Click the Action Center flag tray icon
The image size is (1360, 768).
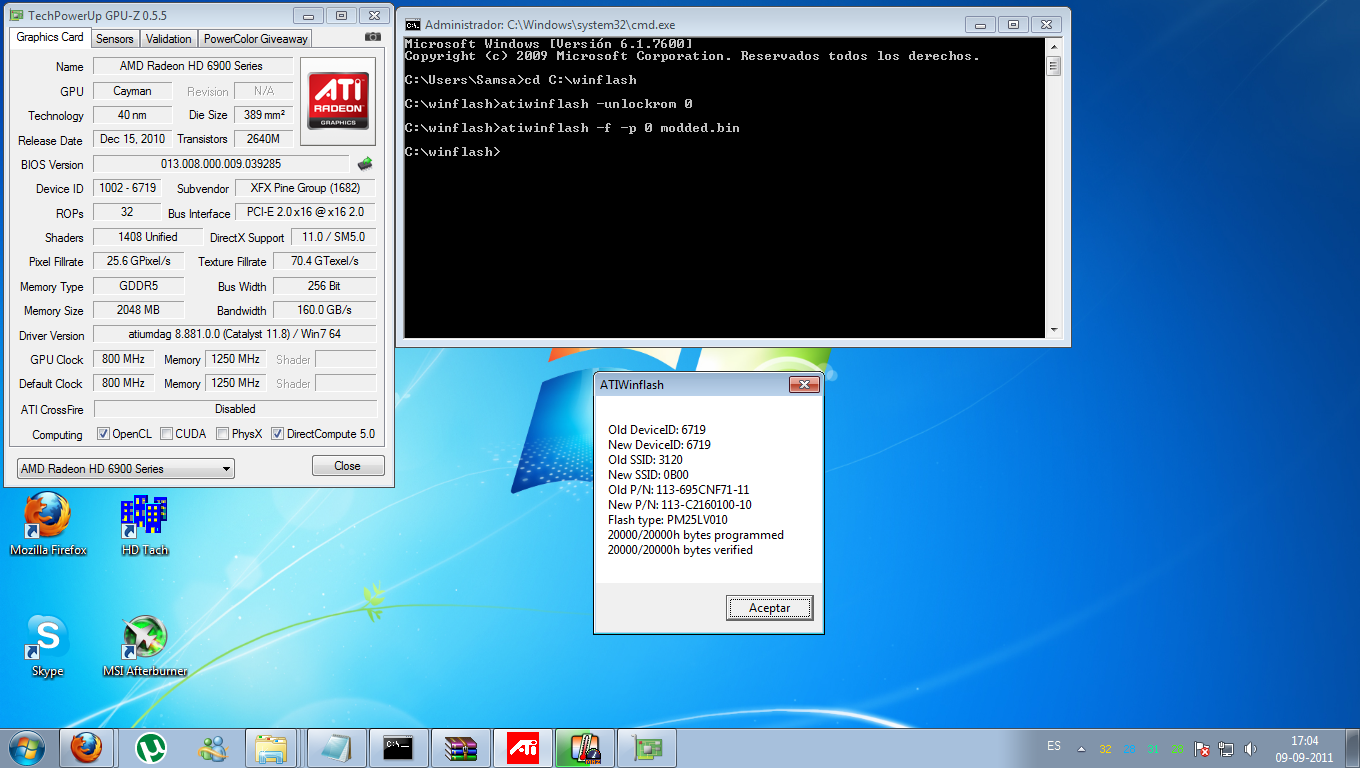1204,748
